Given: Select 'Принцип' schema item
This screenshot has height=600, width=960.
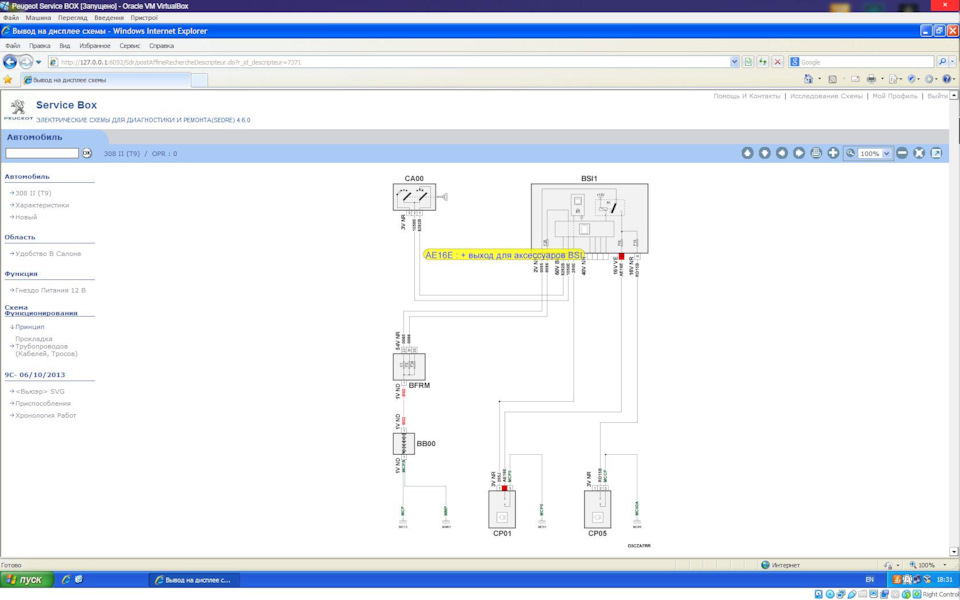Looking at the screenshot, I should 30,327.
